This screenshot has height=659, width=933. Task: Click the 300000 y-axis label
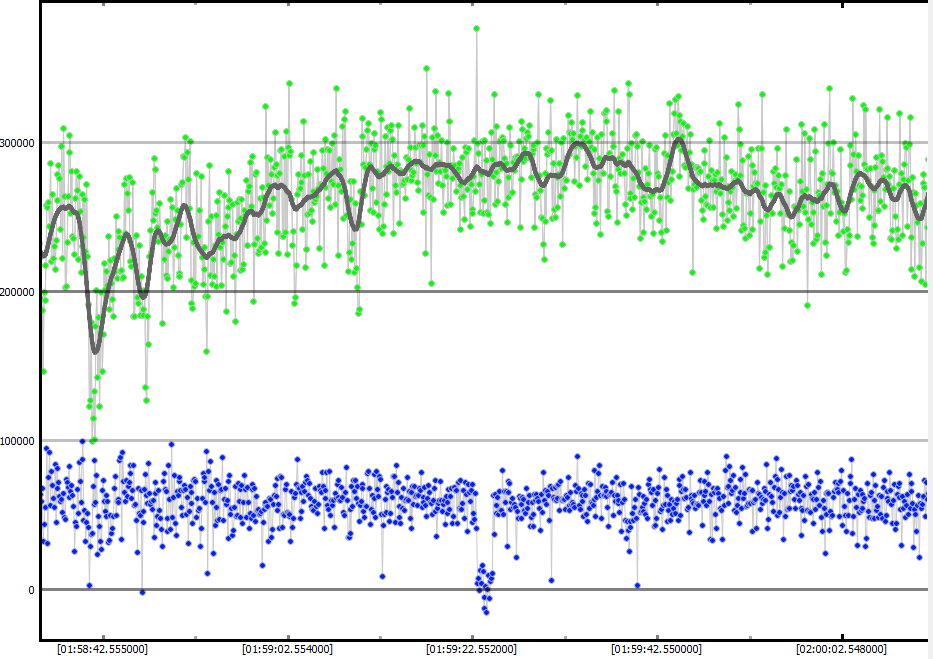click(20, 143)
